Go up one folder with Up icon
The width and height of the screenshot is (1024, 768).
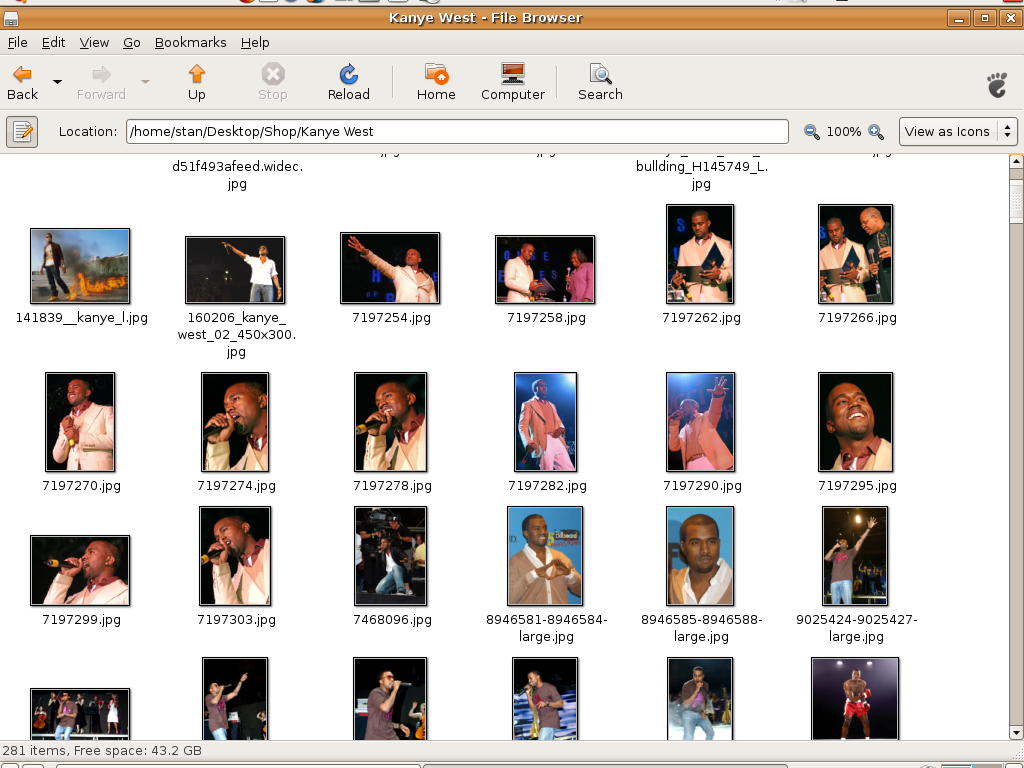[x=197, y=75]
